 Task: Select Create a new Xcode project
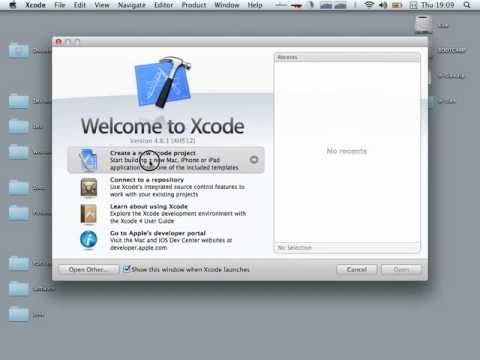(x=166, y=160)
